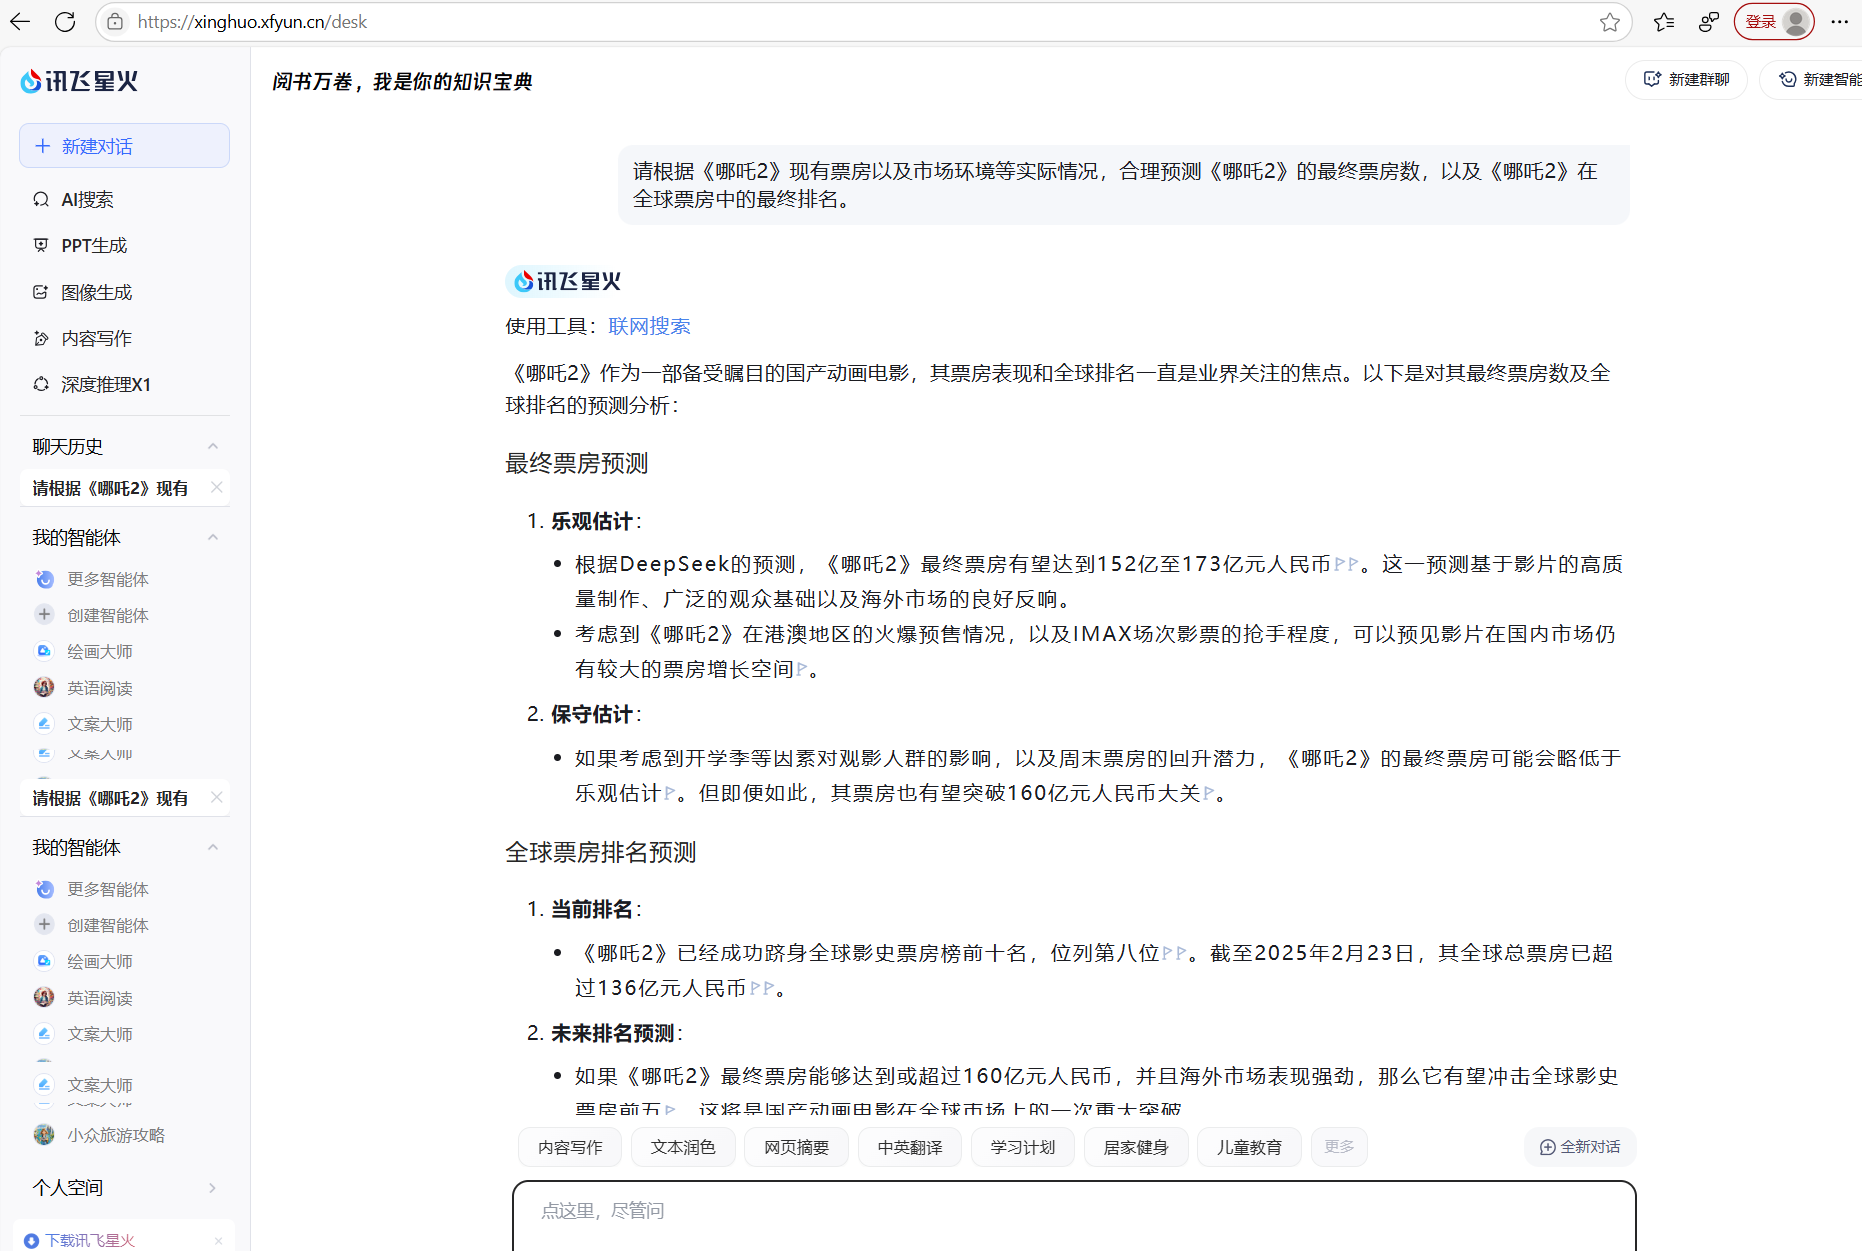Click first 英语阅读 avatar icon
The height and width of the screenshot is (1251, 1862).
click(44, 687)
